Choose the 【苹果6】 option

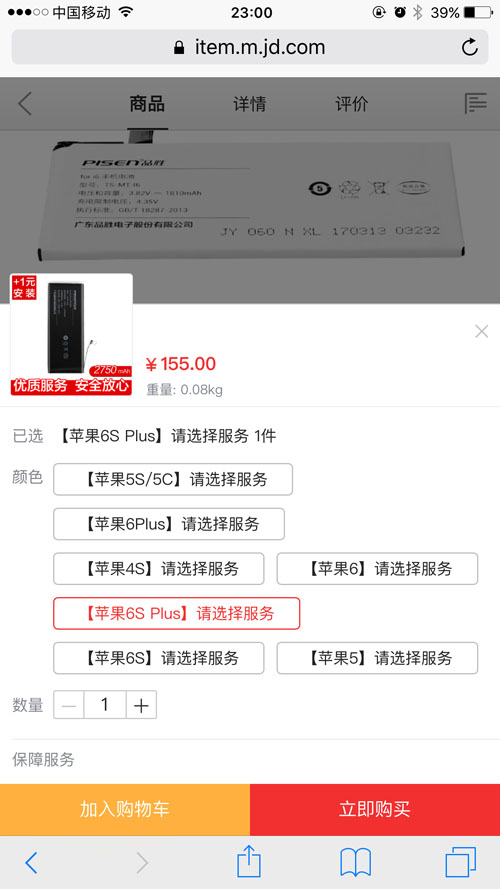[x=377, y=568]
